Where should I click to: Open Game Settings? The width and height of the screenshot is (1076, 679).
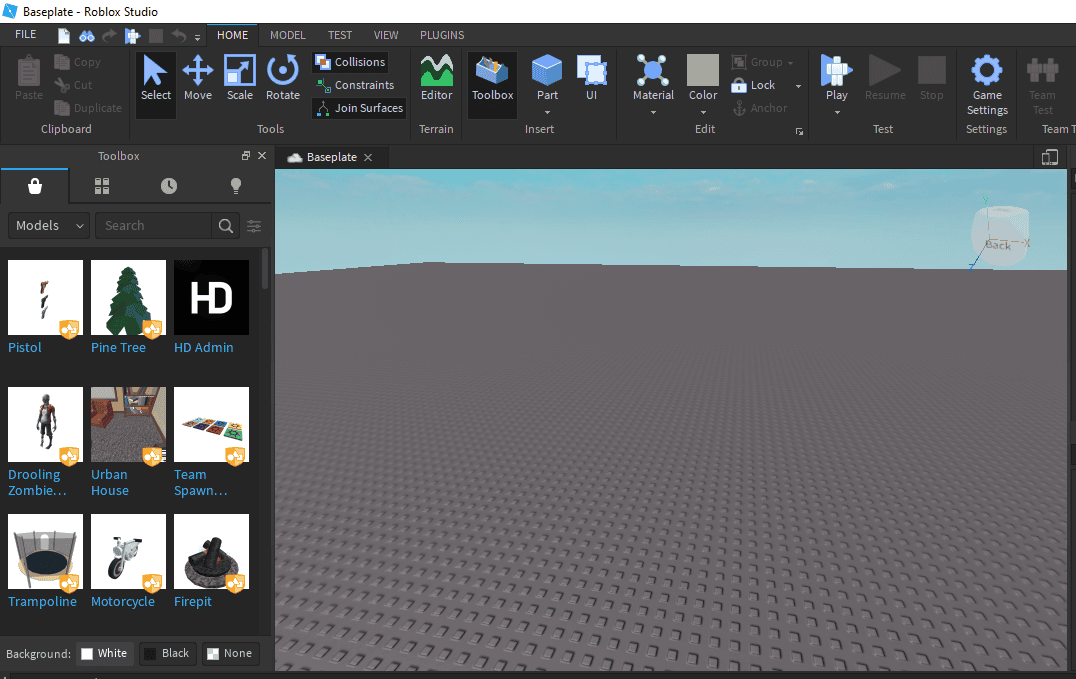tap(987, 85)
